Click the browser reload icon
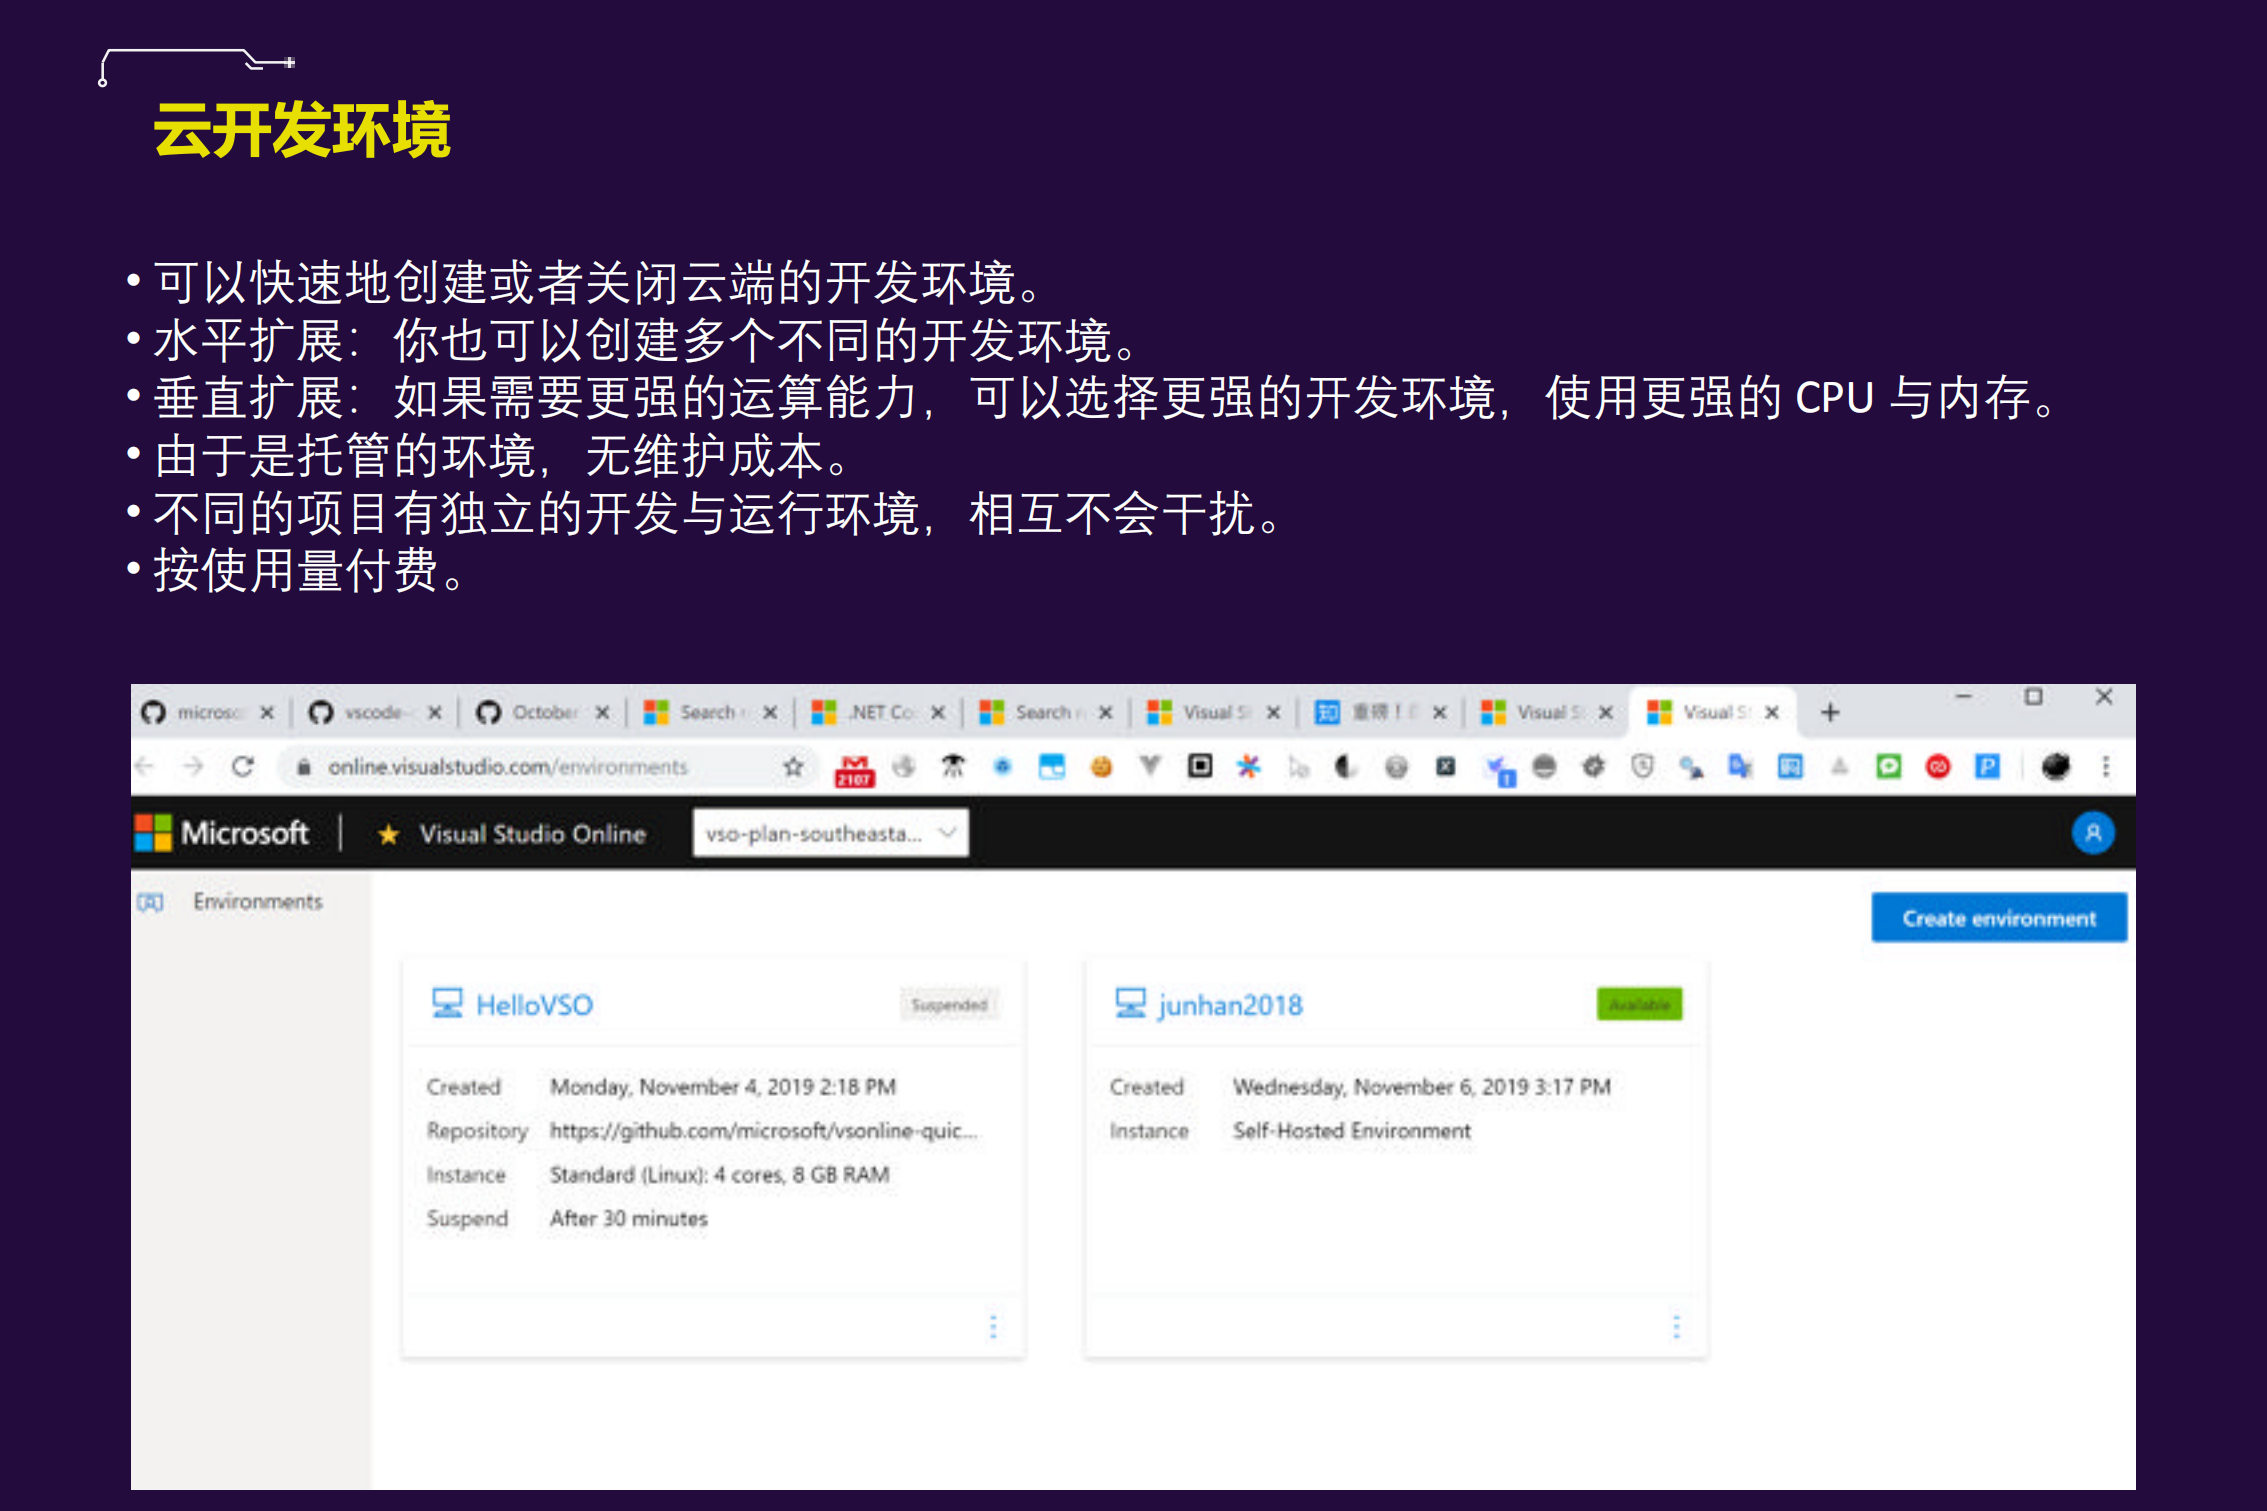Screen dimensions: 2267x1511 click(245, 766)
